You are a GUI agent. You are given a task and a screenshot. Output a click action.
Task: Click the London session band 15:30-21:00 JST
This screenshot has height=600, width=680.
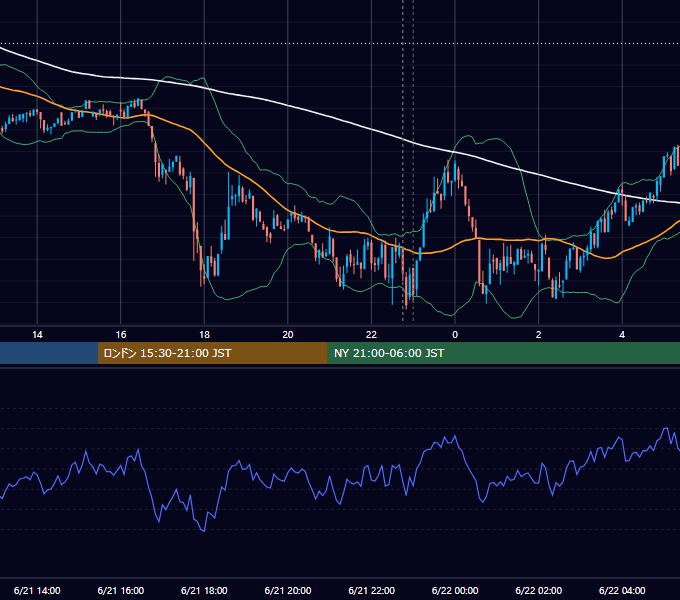212,353
